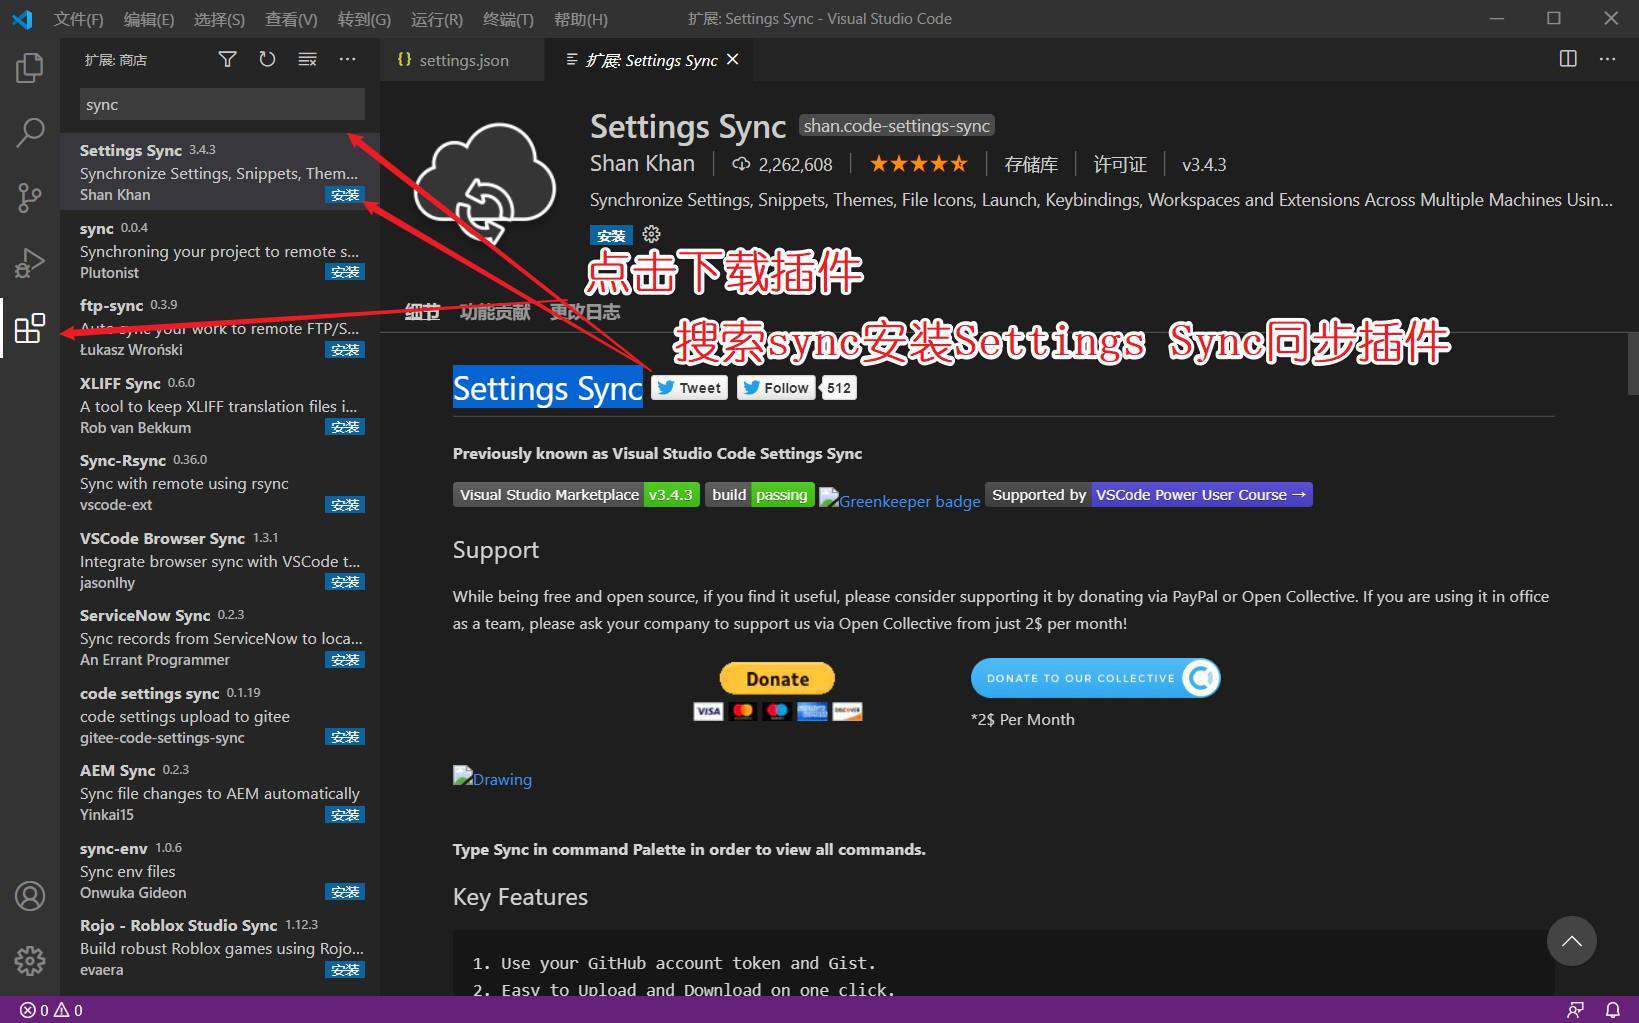Open Extensions view in activity bar
Screen dimensions: 1639x1023
[30, 328]
